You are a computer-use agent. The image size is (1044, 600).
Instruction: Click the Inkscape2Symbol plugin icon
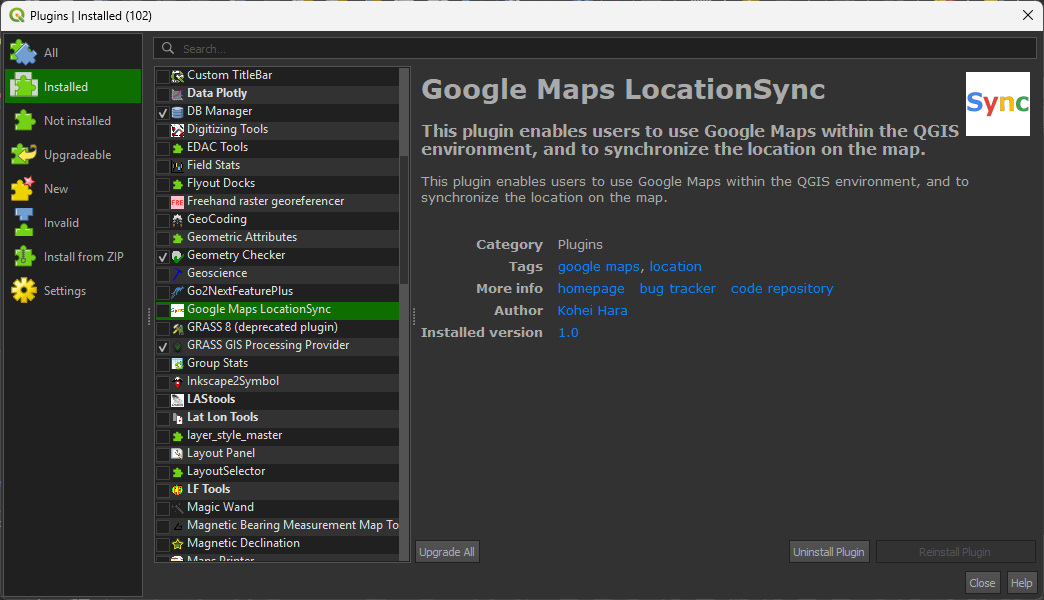[x=177, y=382]
